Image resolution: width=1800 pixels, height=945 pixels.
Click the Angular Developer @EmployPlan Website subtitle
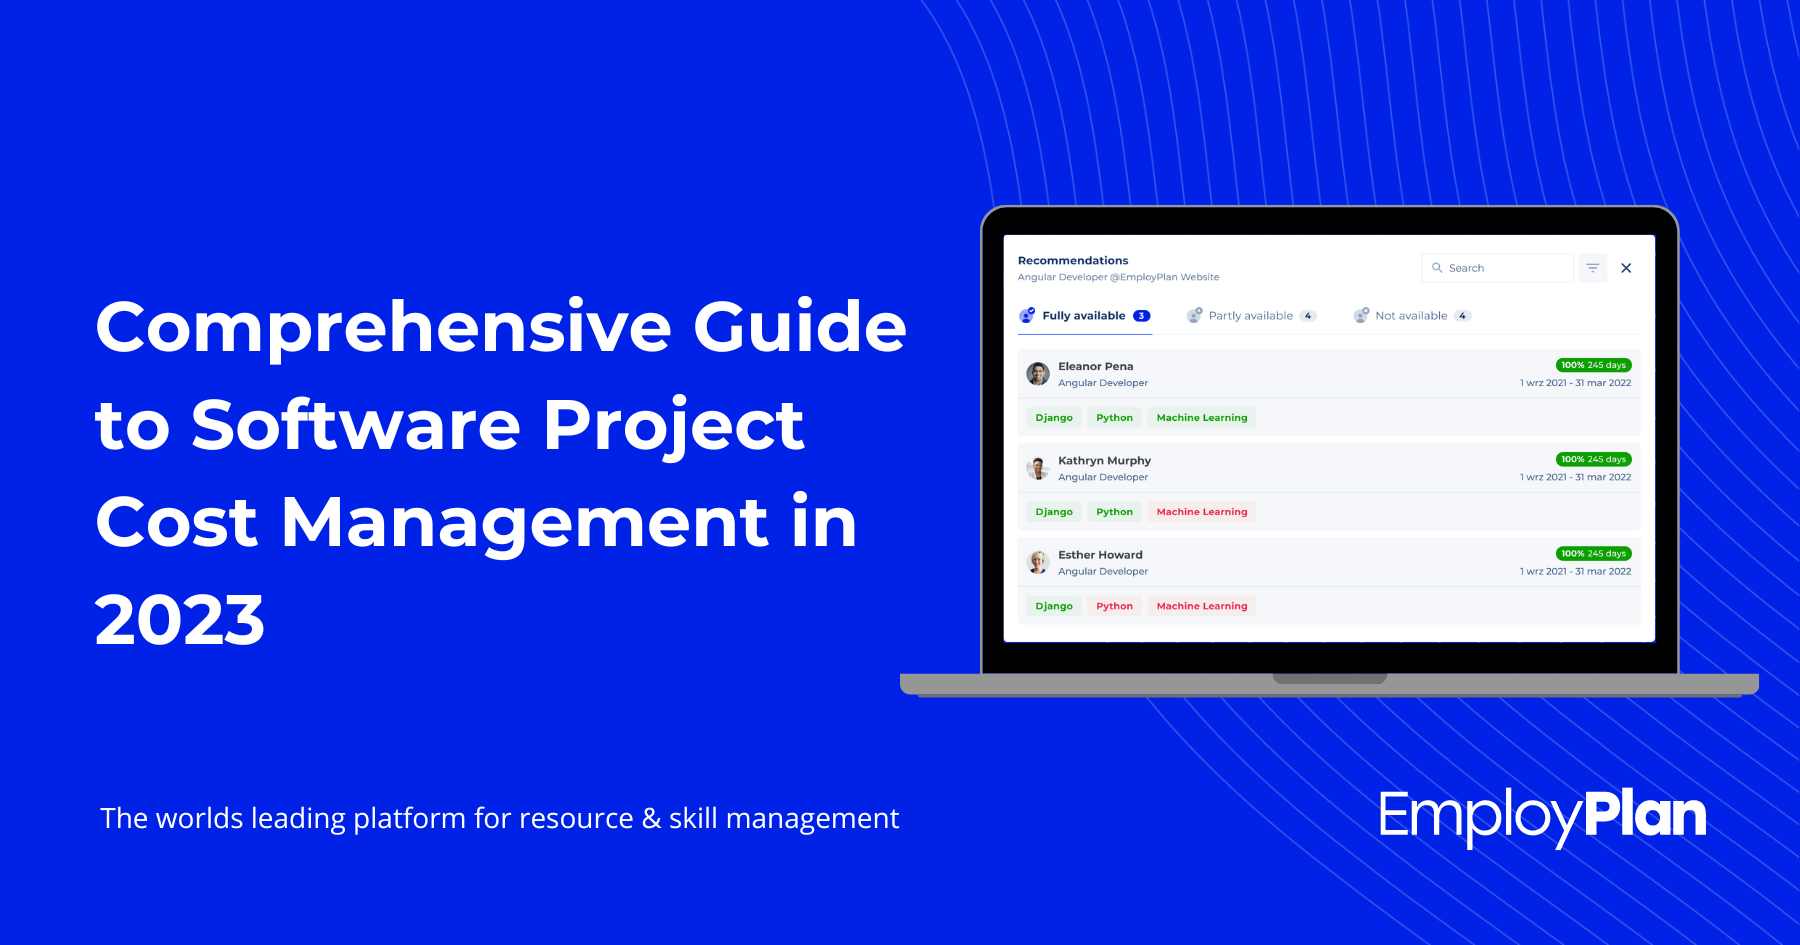coord(1118,277)
